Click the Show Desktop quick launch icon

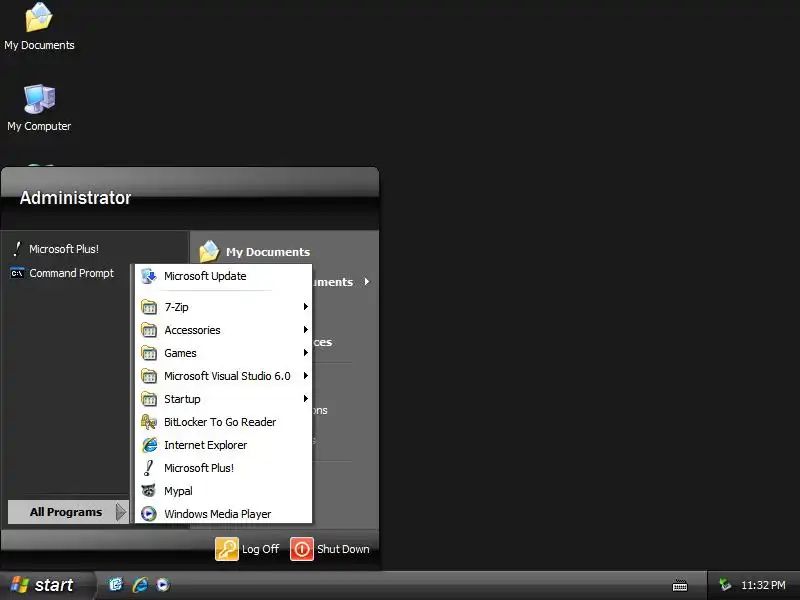point(116,584)
